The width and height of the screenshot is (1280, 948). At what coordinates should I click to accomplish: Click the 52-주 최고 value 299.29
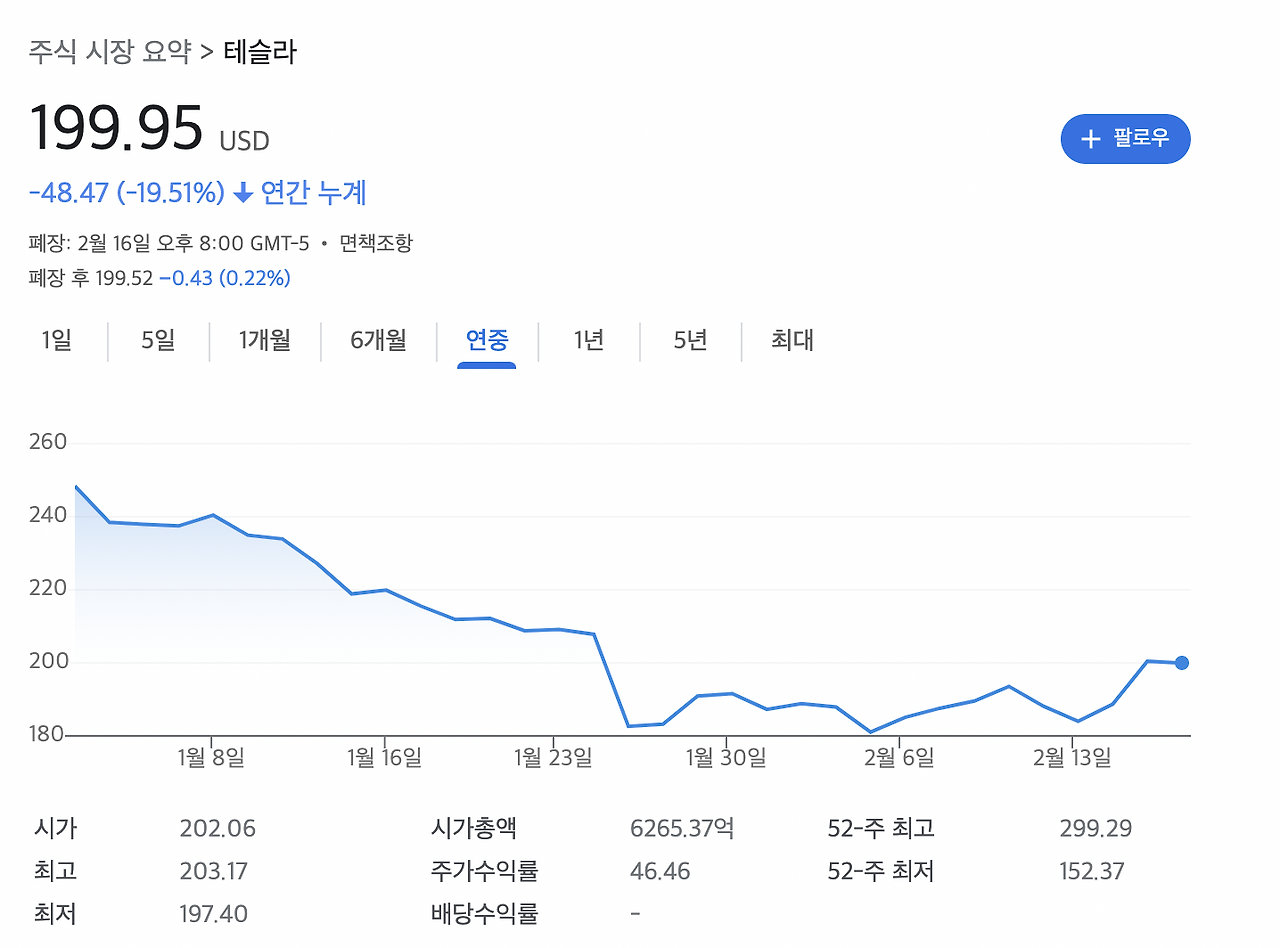(1096, 828)
